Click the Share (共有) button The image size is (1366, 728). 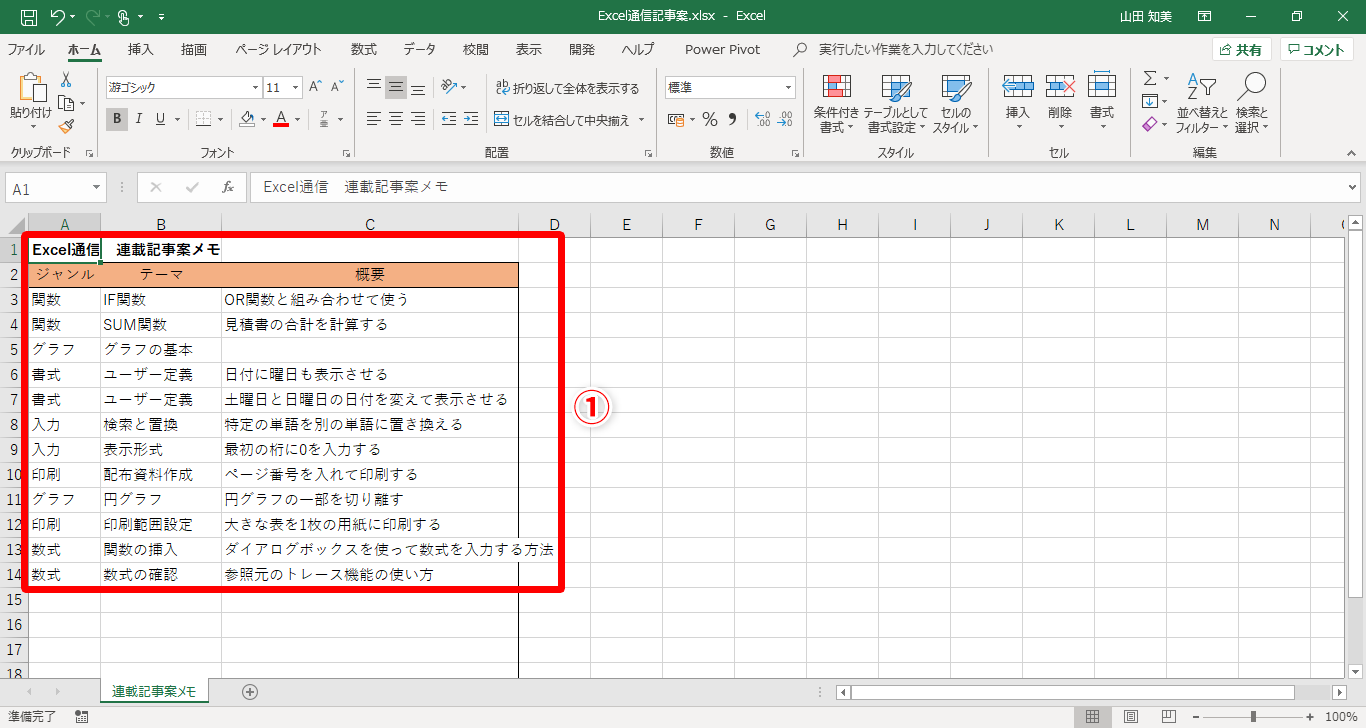(x=1242, y=50)
